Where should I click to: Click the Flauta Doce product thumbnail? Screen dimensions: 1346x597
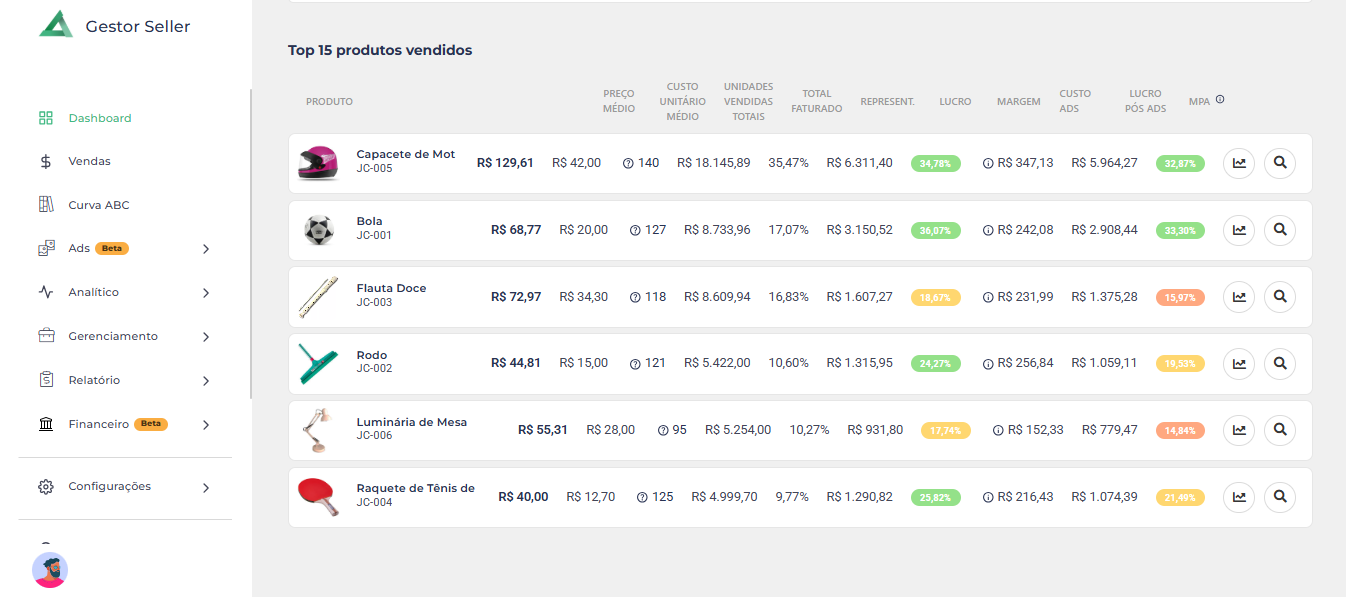[x=318, y=297]
